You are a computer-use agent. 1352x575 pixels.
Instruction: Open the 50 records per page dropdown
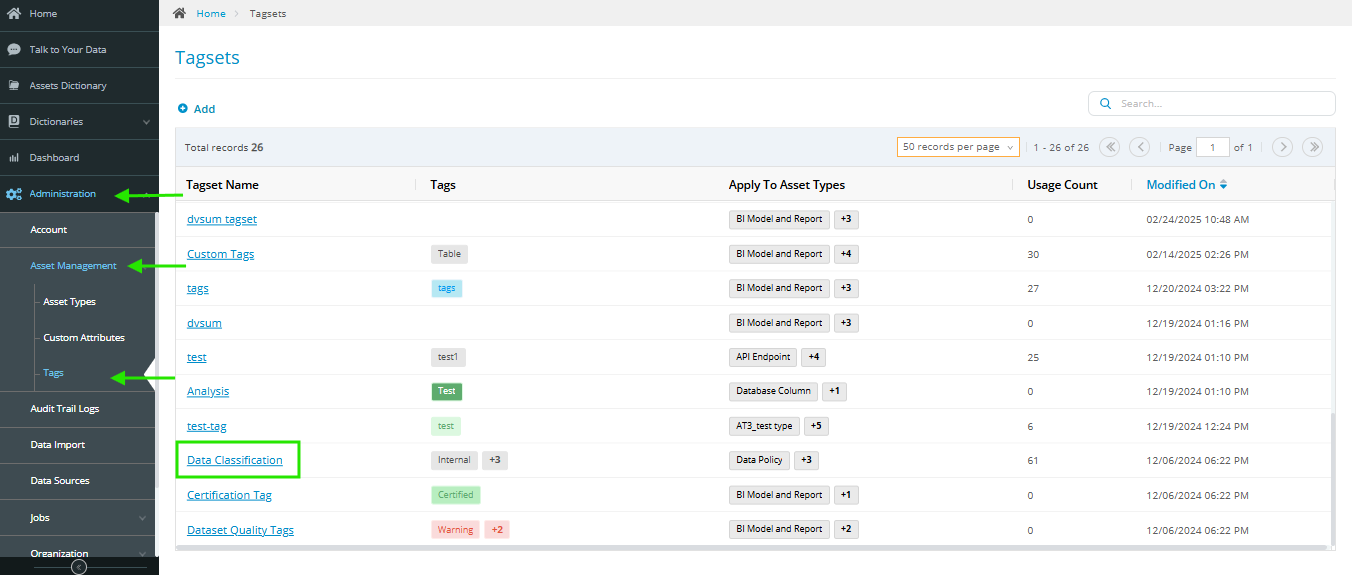[x=958, y=147]
